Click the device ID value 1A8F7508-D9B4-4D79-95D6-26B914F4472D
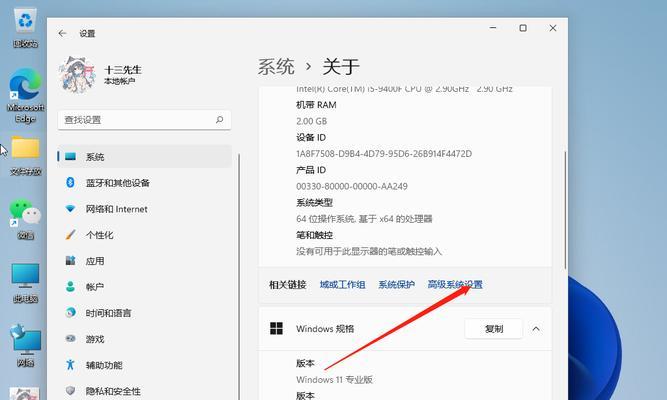This screenshot has width=667, height=400. click(384, 154)
